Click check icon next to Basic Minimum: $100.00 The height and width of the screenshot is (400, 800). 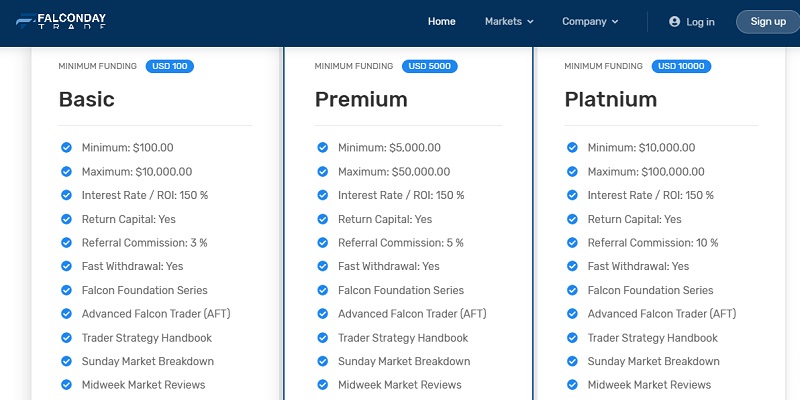[66, 147]
